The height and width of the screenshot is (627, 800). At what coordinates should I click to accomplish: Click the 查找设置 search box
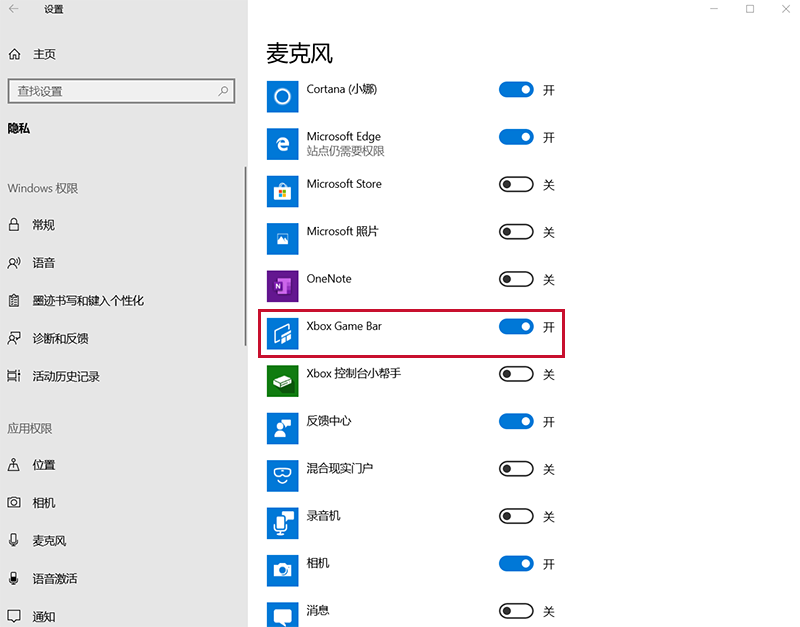110,91
